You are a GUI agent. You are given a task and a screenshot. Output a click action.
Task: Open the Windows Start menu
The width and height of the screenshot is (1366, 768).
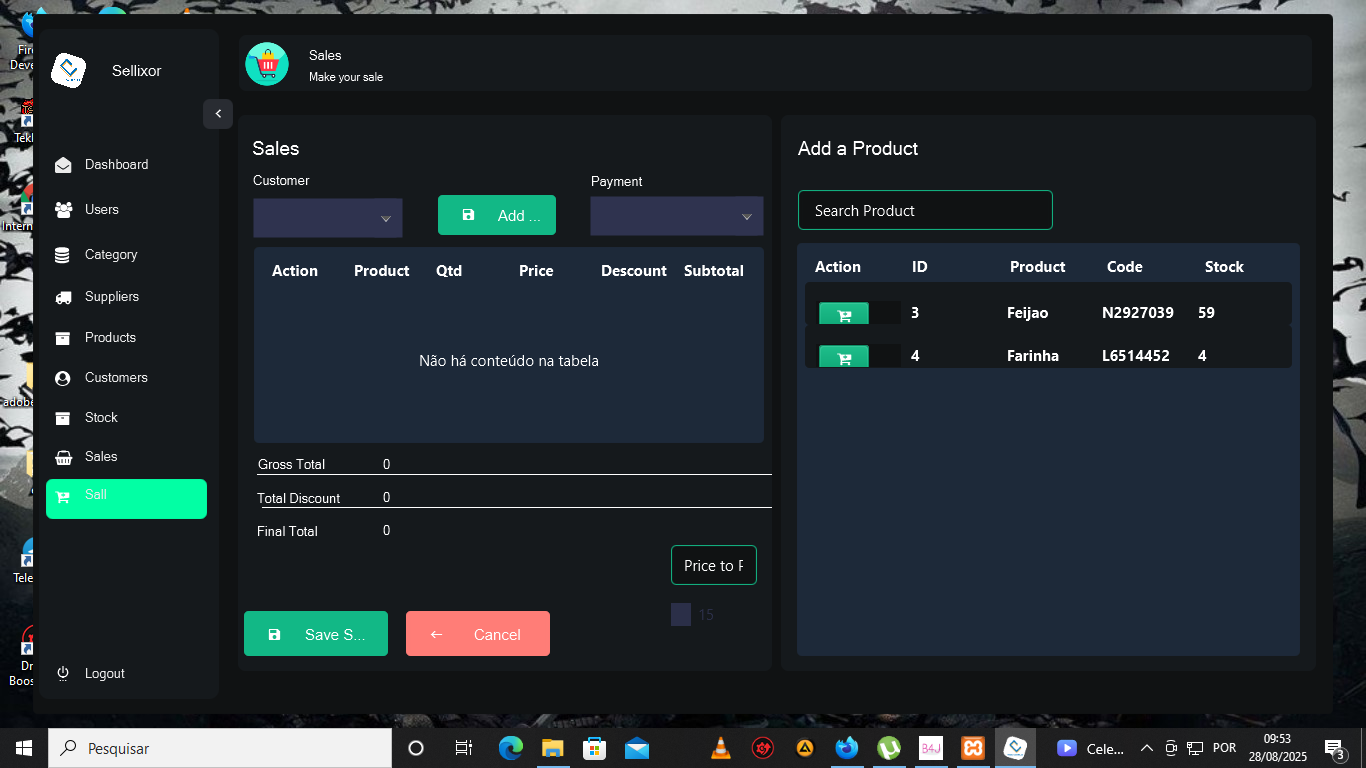click(24, 748)
